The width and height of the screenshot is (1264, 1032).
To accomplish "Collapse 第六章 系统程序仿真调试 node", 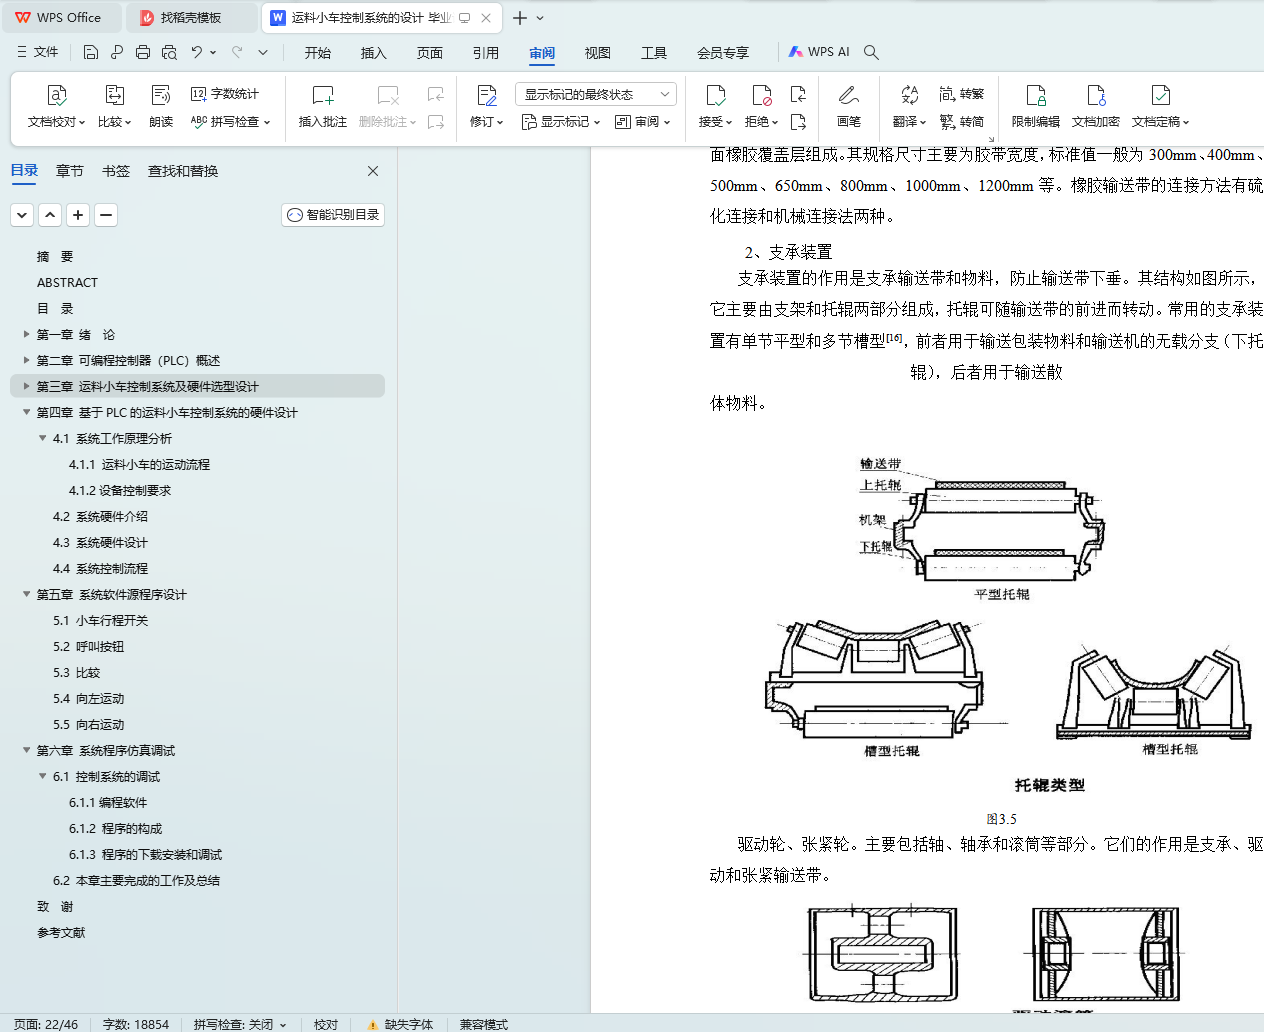I will pyautogui.click(x=26, y=750).
